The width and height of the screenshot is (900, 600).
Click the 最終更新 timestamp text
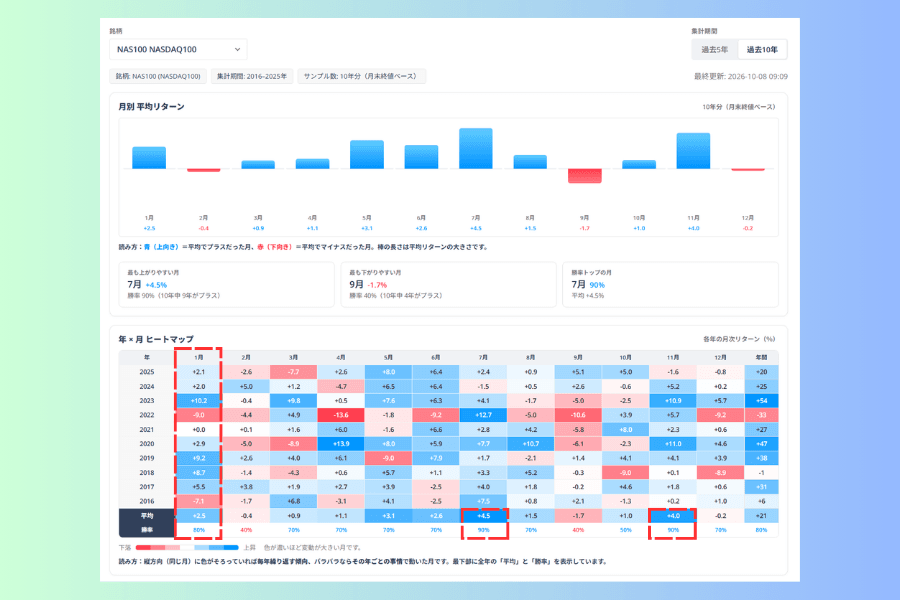740,76
